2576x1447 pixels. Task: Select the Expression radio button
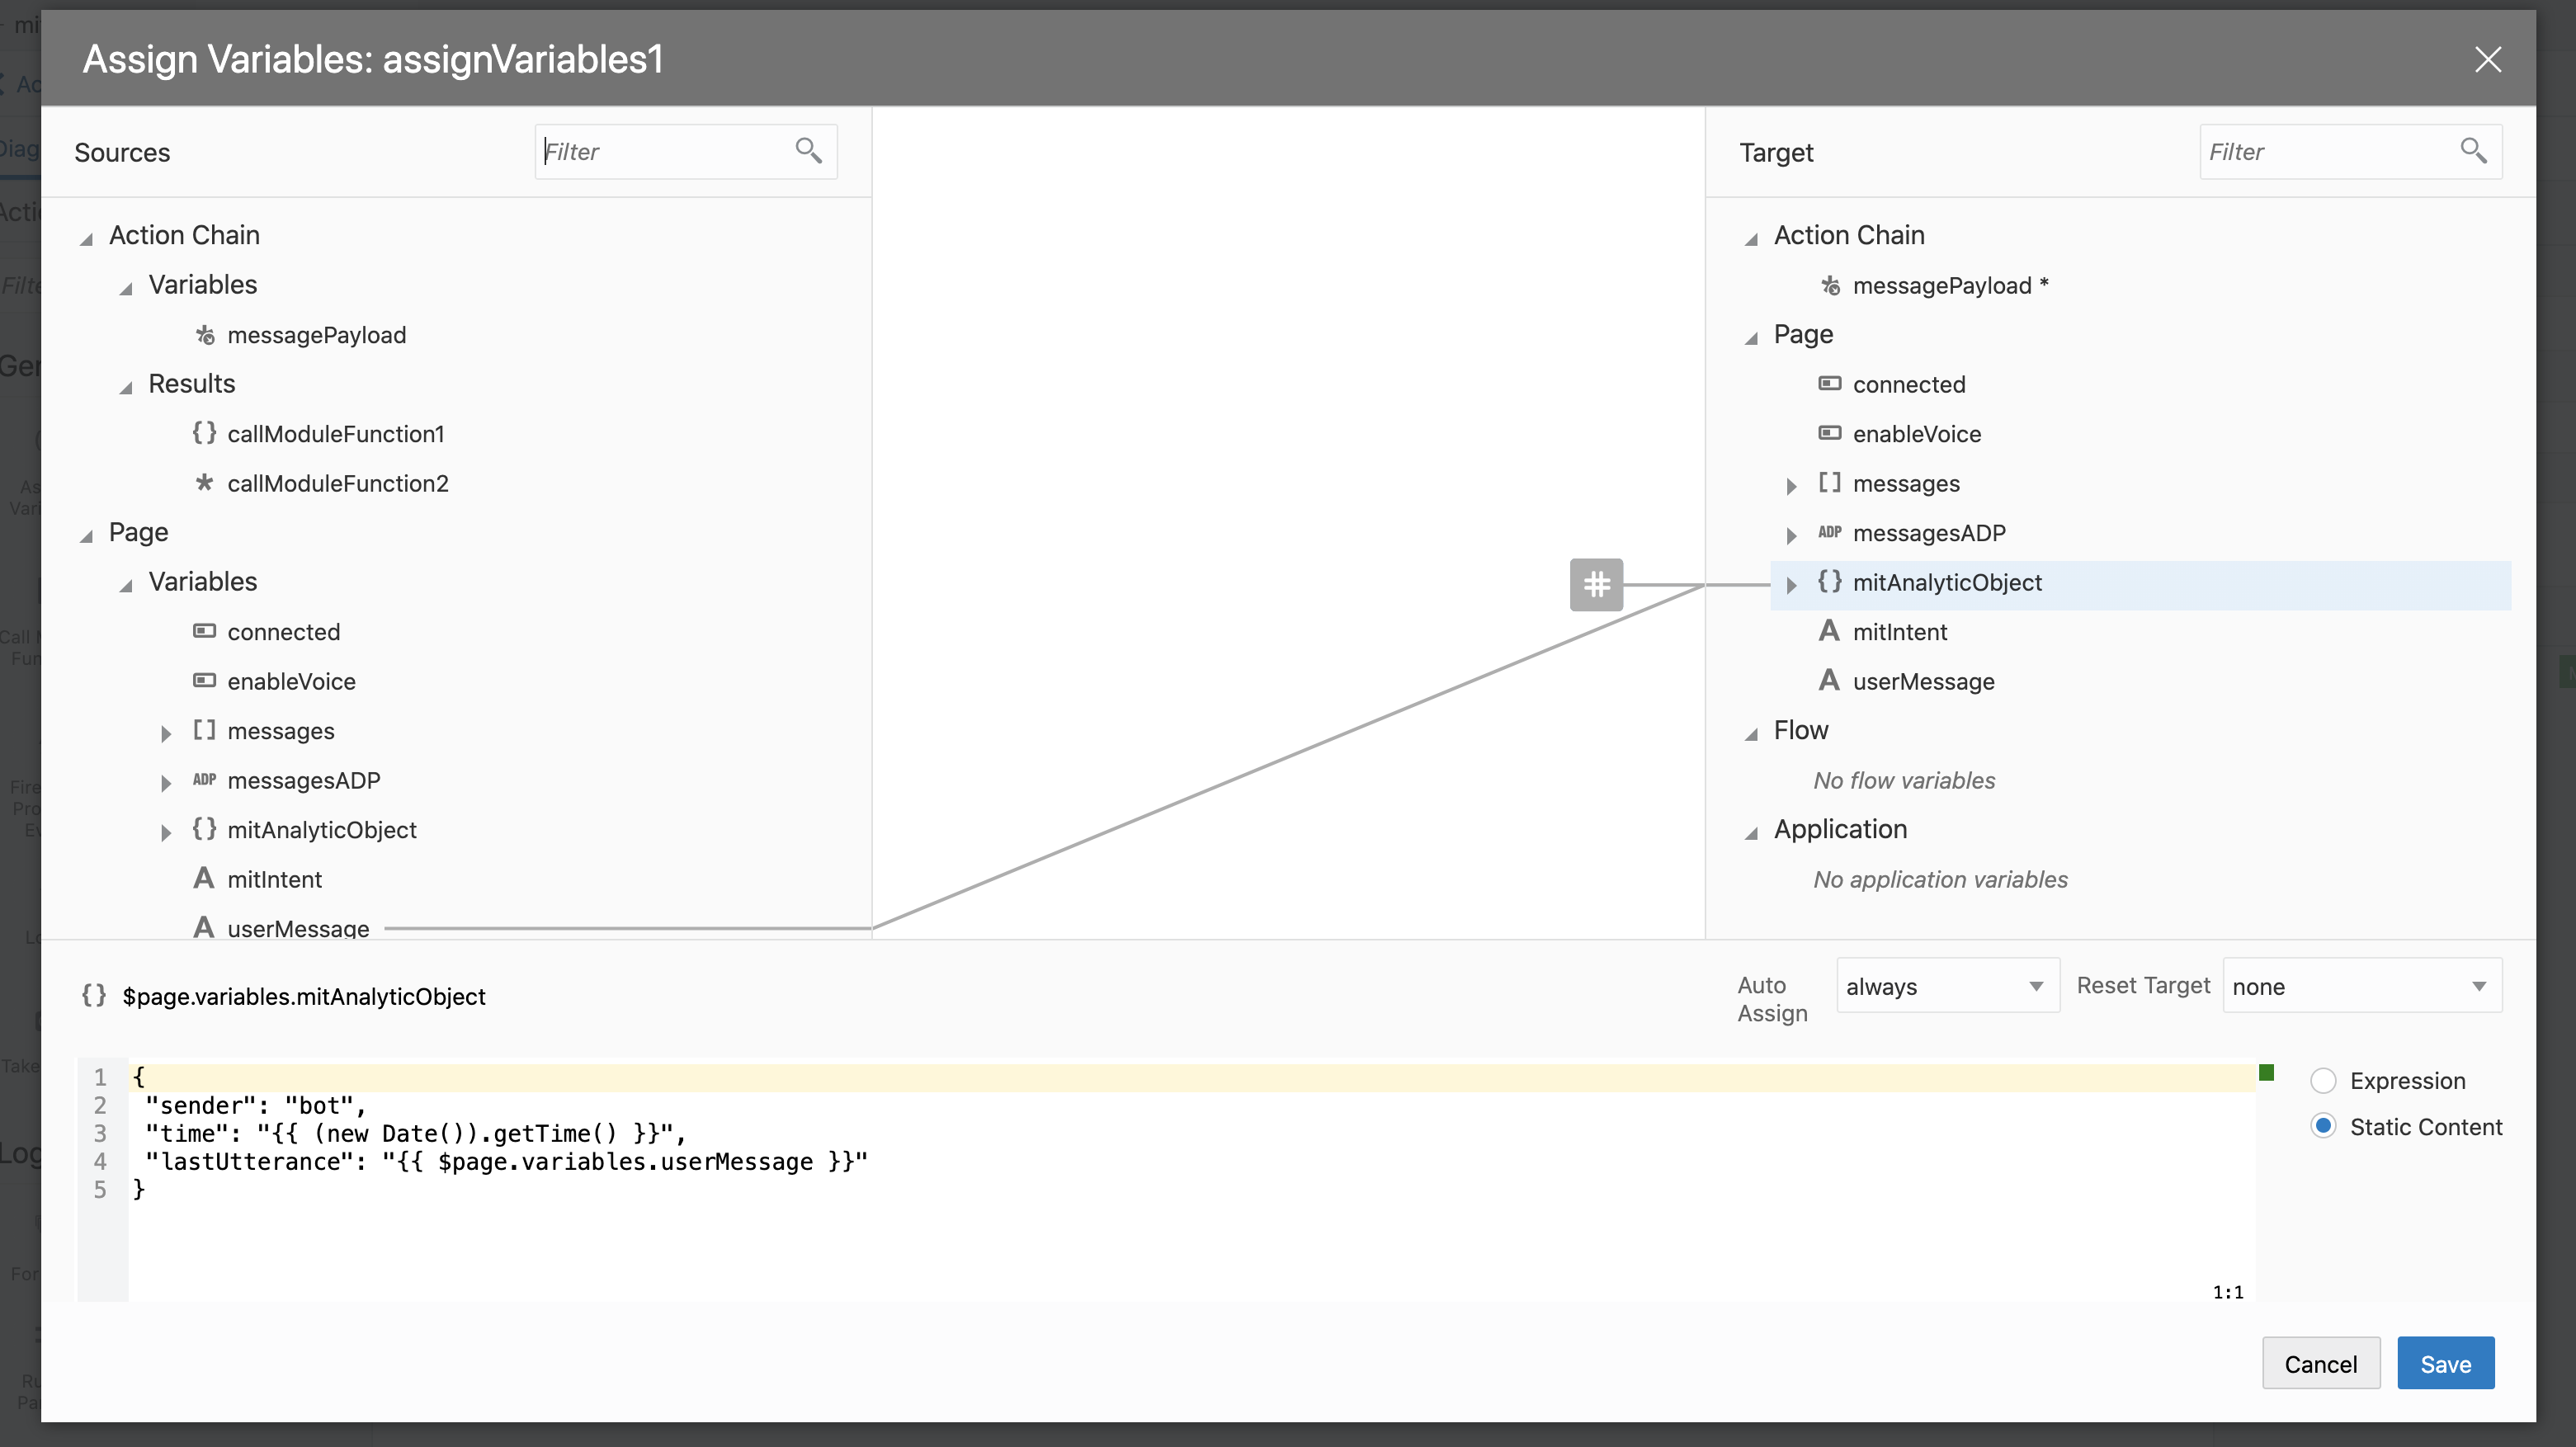coord(2323,1081)
